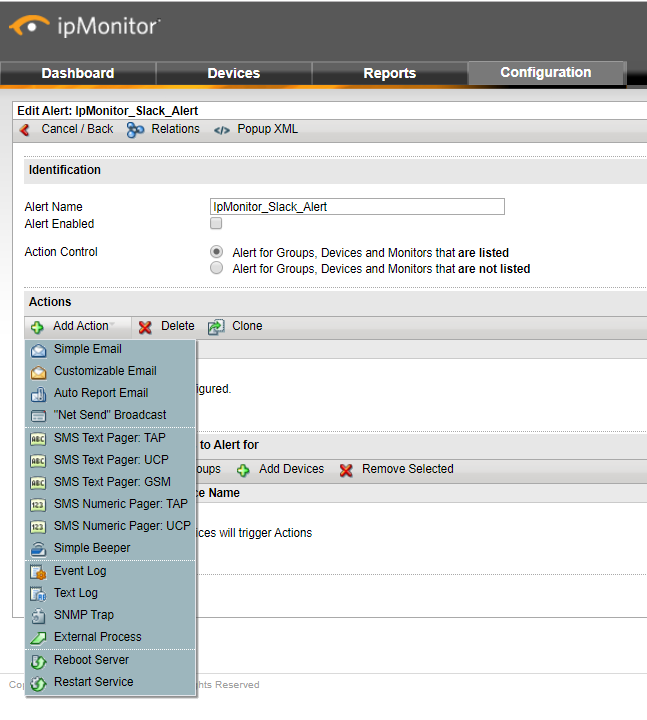Click the Clone action button label
The width and height of the screenshot is (647, 720).
[x=247, y=326]
